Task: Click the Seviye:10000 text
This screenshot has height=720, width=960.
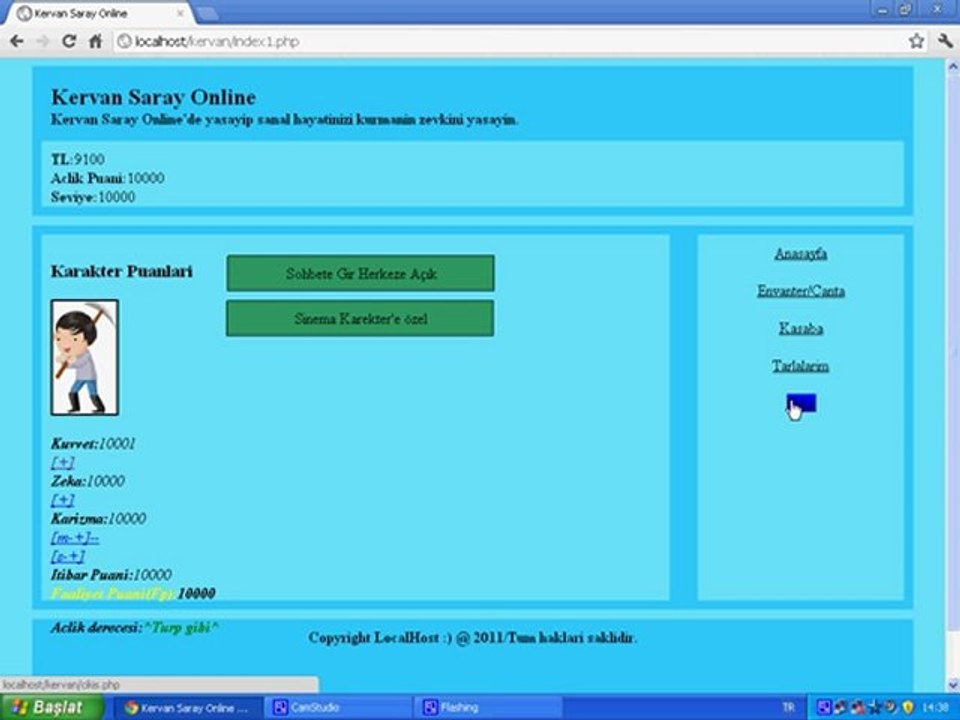Action: [92, 197]
